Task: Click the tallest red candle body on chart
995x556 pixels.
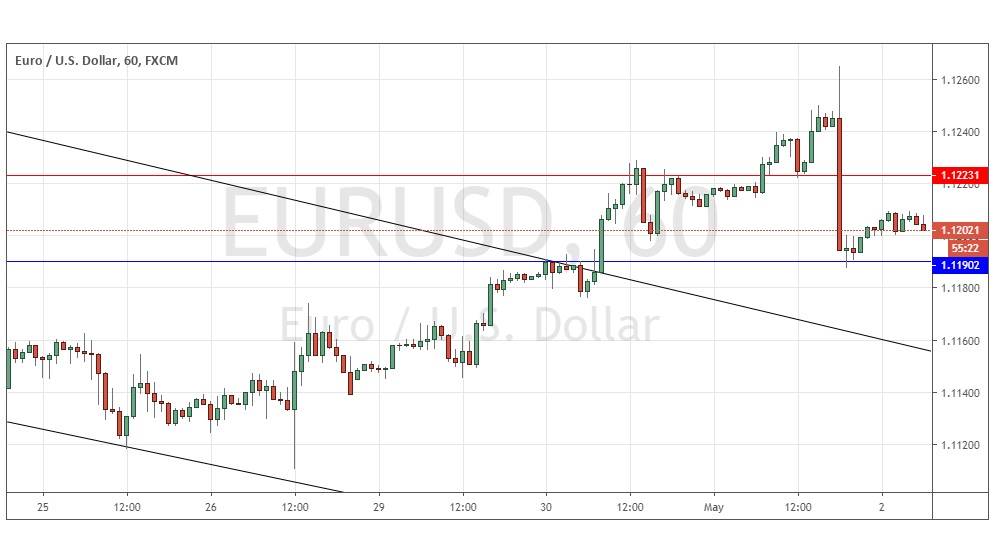Action: pos(839,185)
